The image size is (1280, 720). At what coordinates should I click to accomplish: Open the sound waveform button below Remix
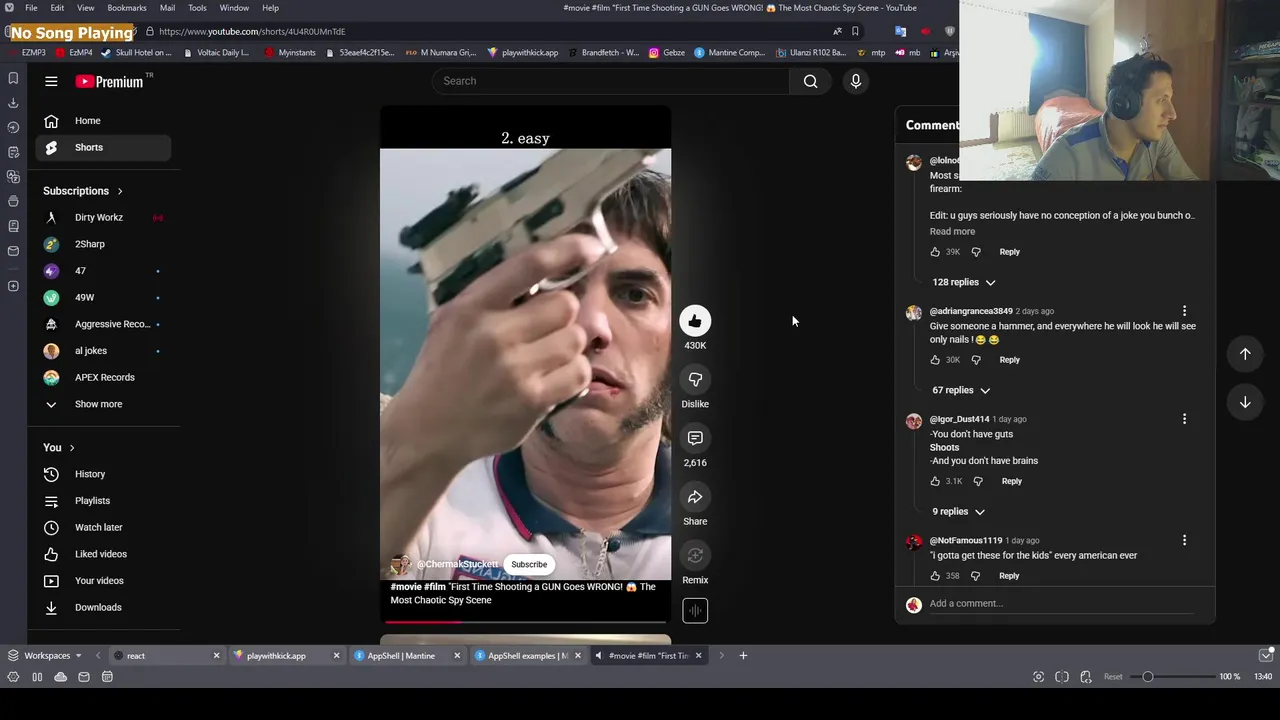tap(695, 611)
